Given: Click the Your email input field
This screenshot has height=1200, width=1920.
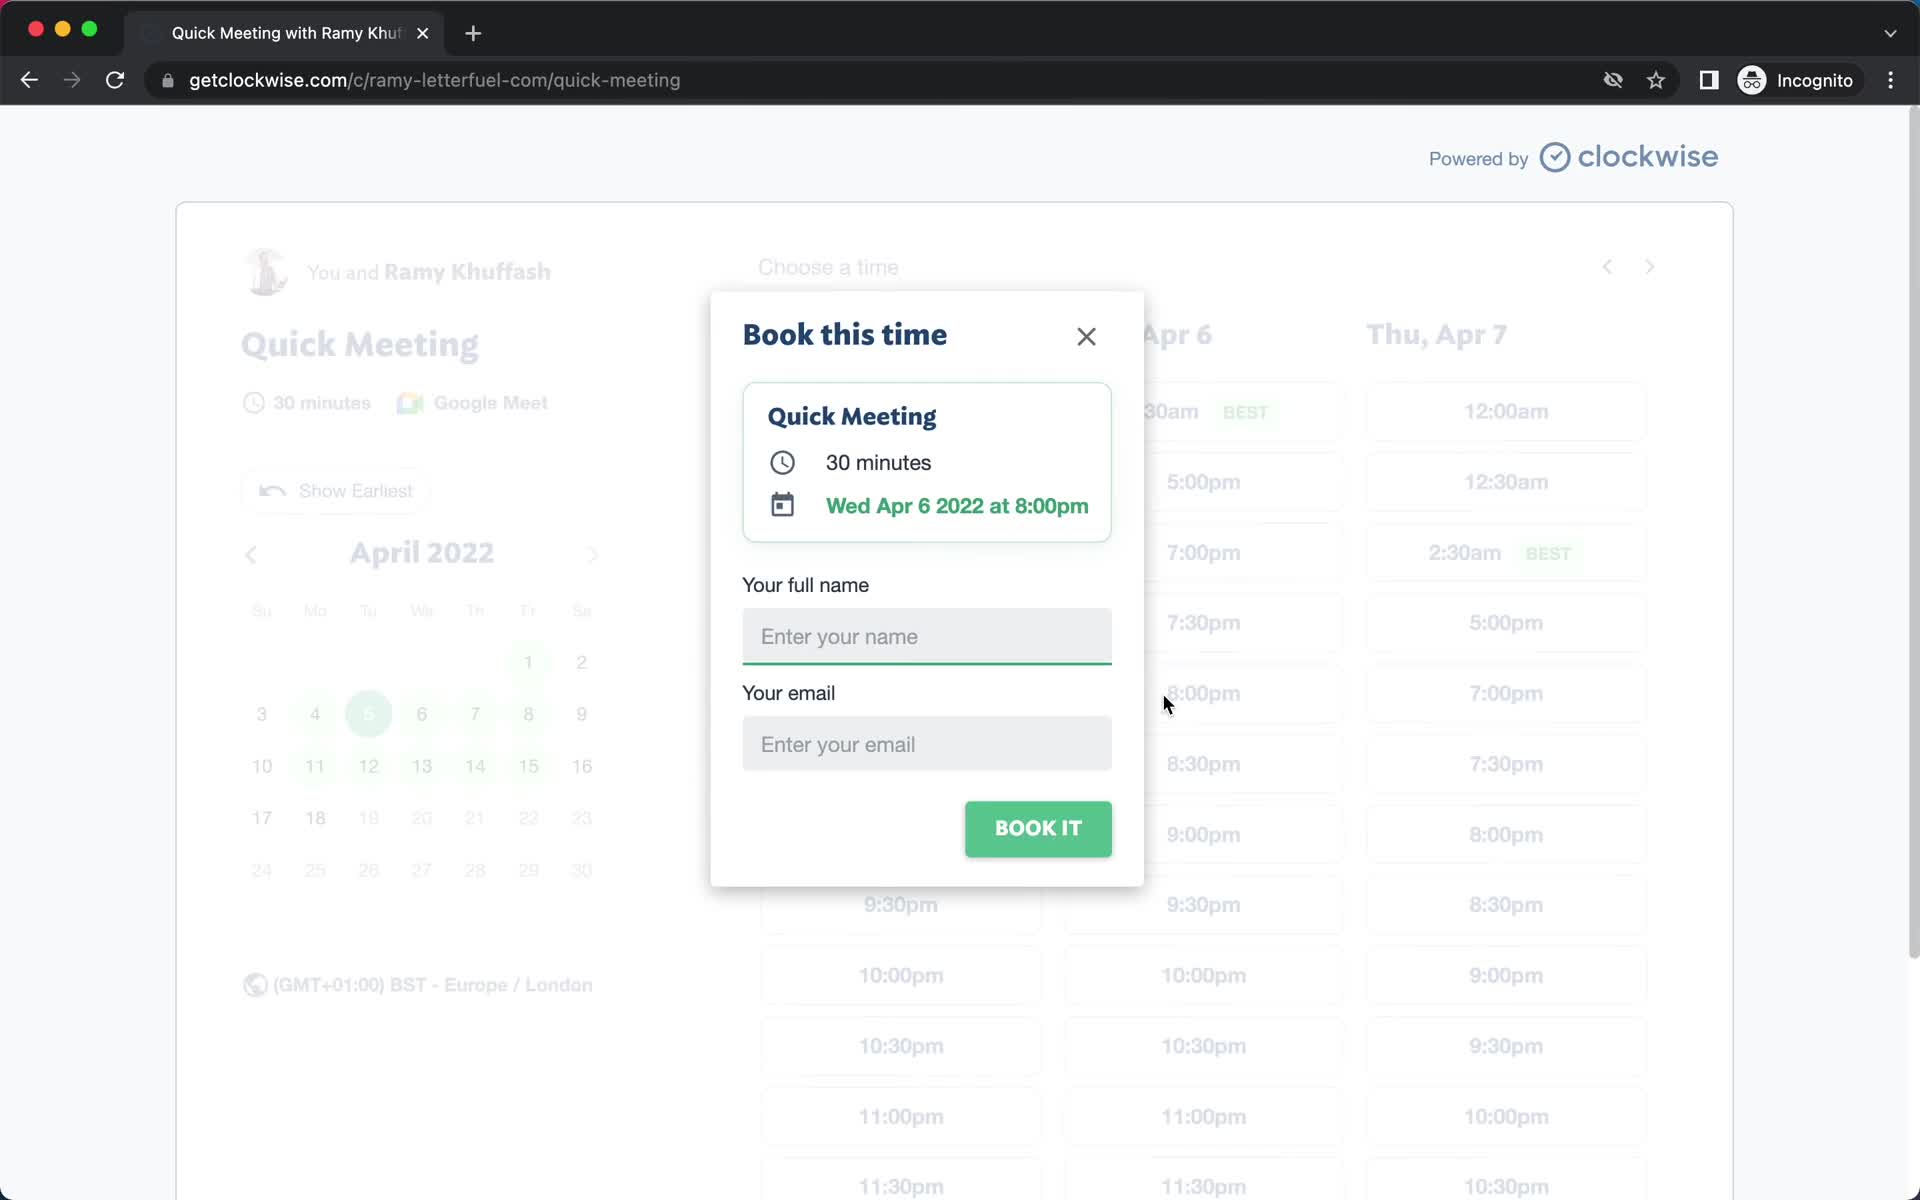Looking at the screenshot, I should coord(926,744).
